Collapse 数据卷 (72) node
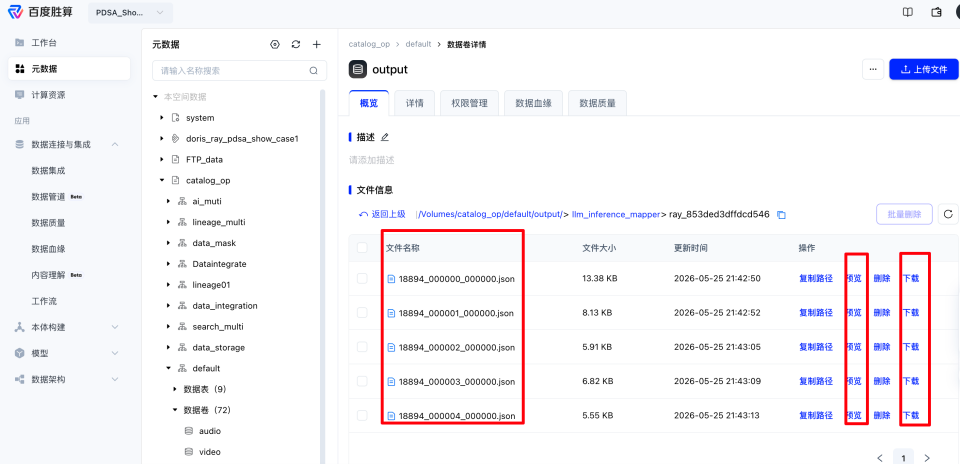960x464 pixels. [x=174, y=410]
